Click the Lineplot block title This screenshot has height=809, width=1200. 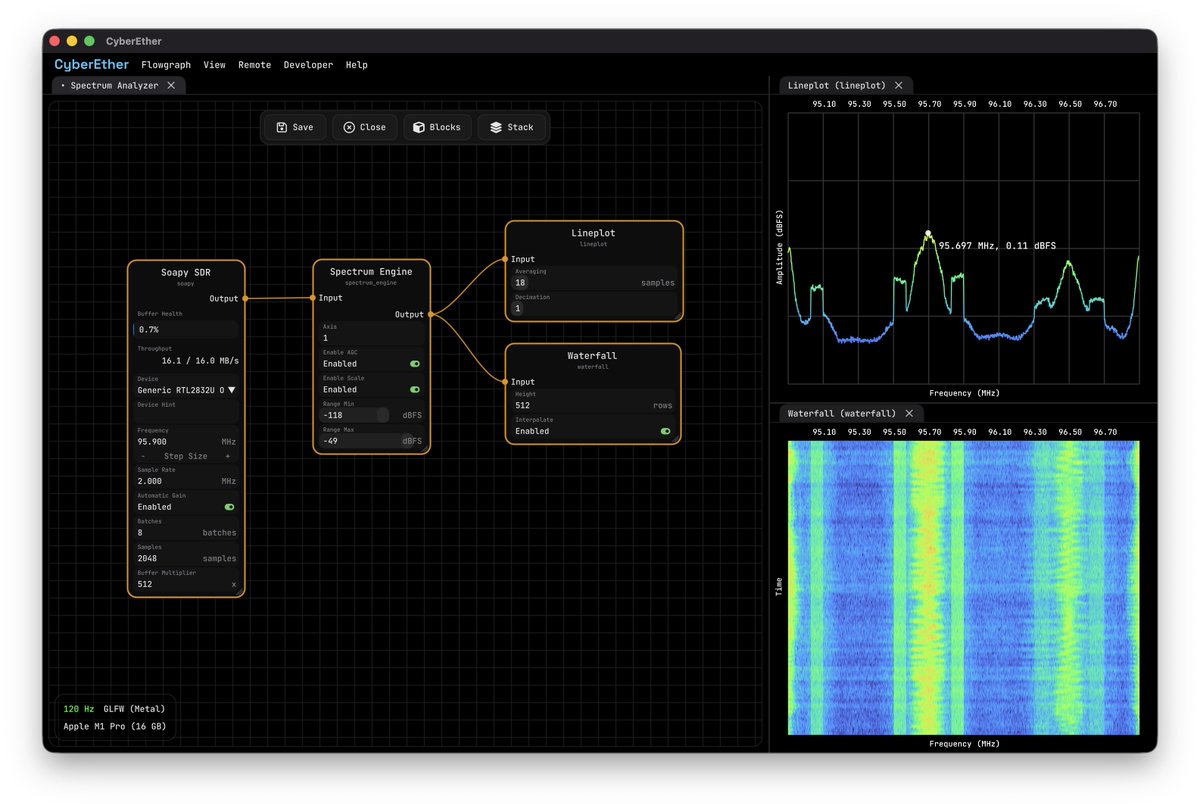pyautogui.click(x=594, y=234)
